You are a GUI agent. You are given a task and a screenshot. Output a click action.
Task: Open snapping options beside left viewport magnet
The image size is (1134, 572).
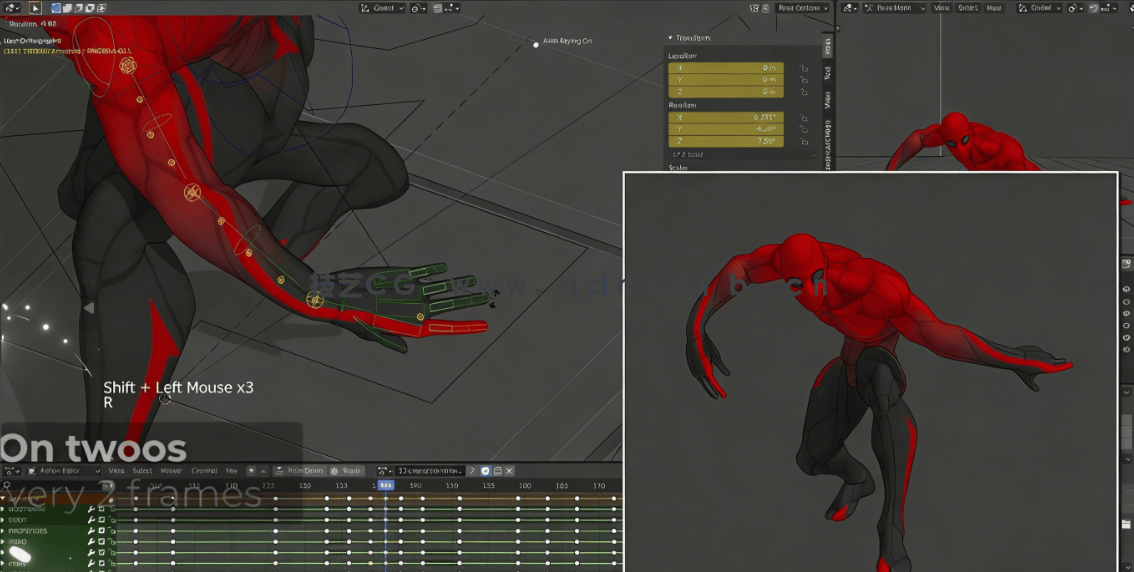(452, 8)
